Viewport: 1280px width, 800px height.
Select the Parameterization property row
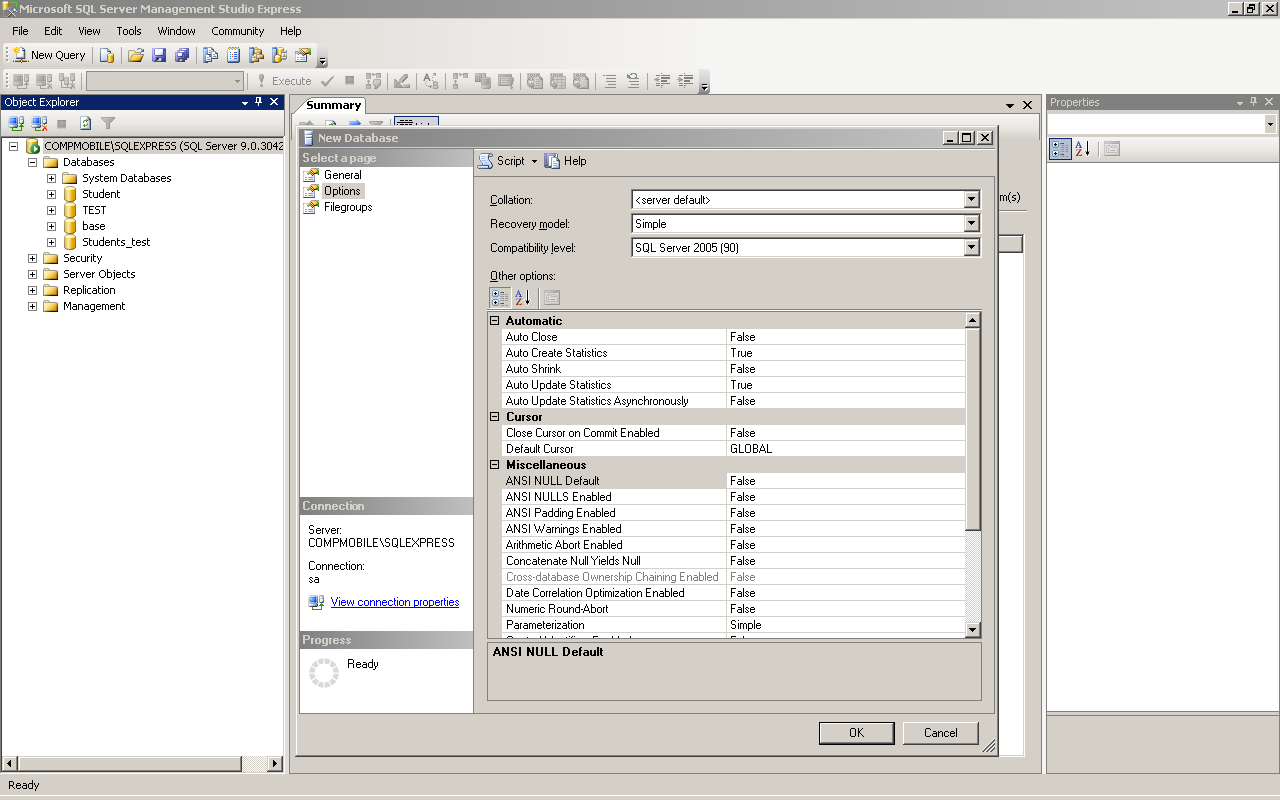pyautogui.click(x=734, y=625)
